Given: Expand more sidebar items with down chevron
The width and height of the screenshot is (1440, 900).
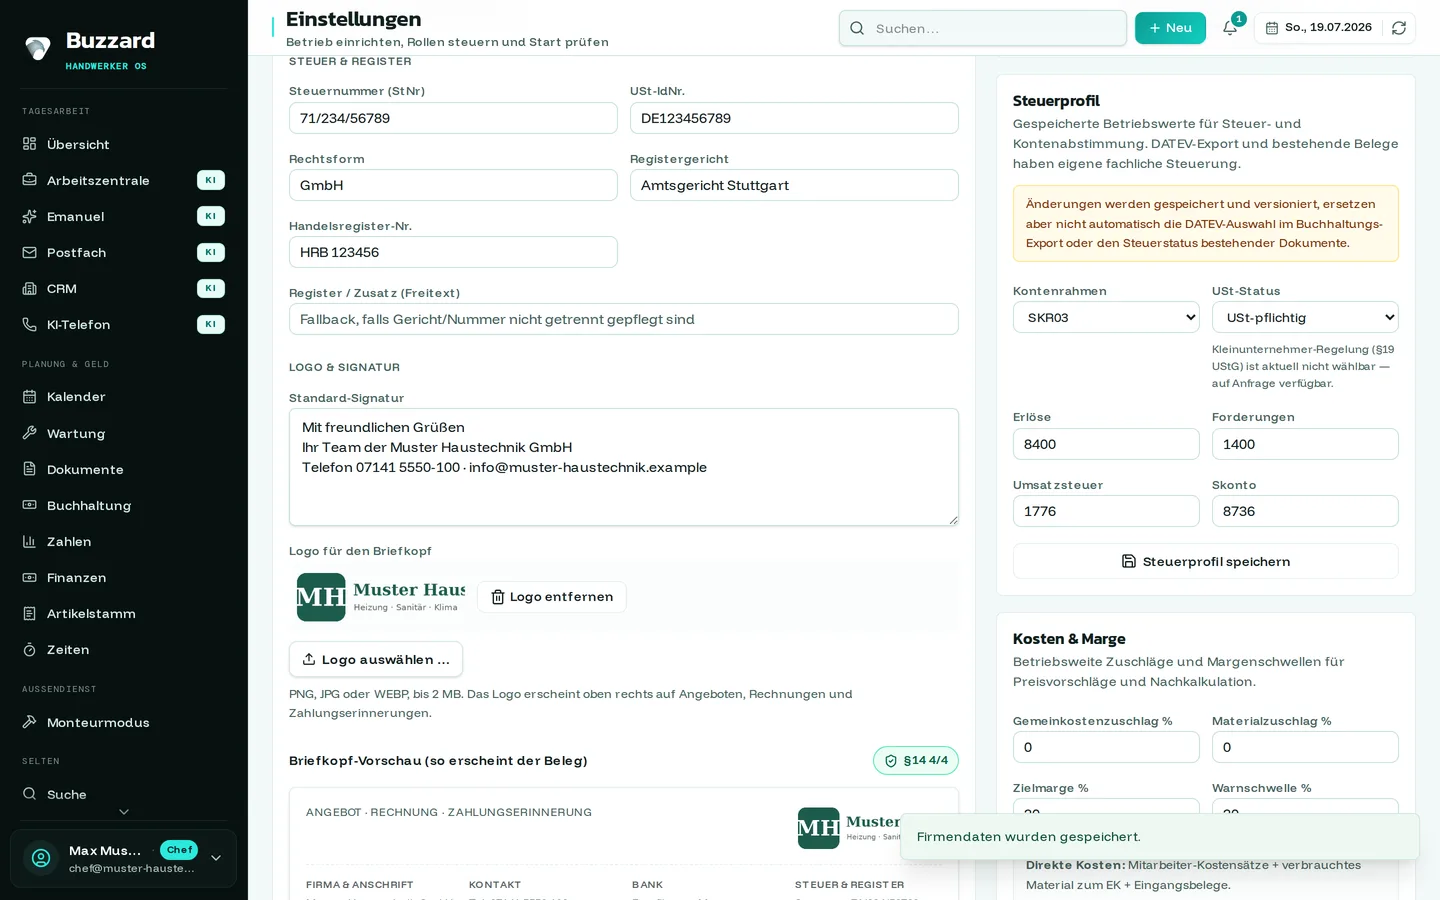Looking at the screenshot, I should click(x=124, y=812).
